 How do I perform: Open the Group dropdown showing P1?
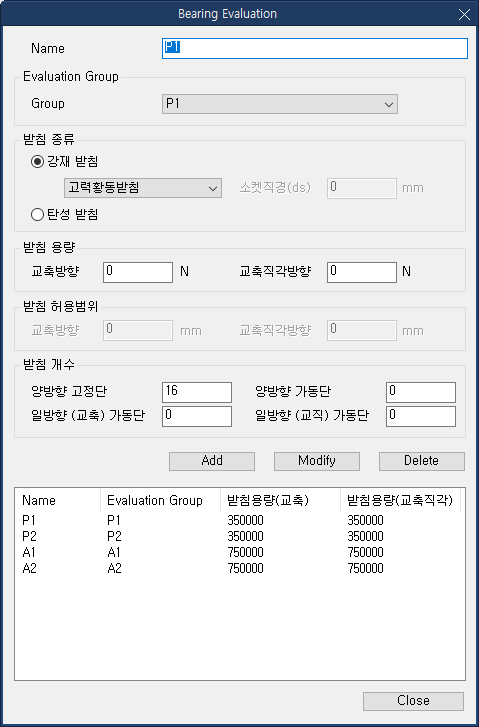(x=280, y=104)
